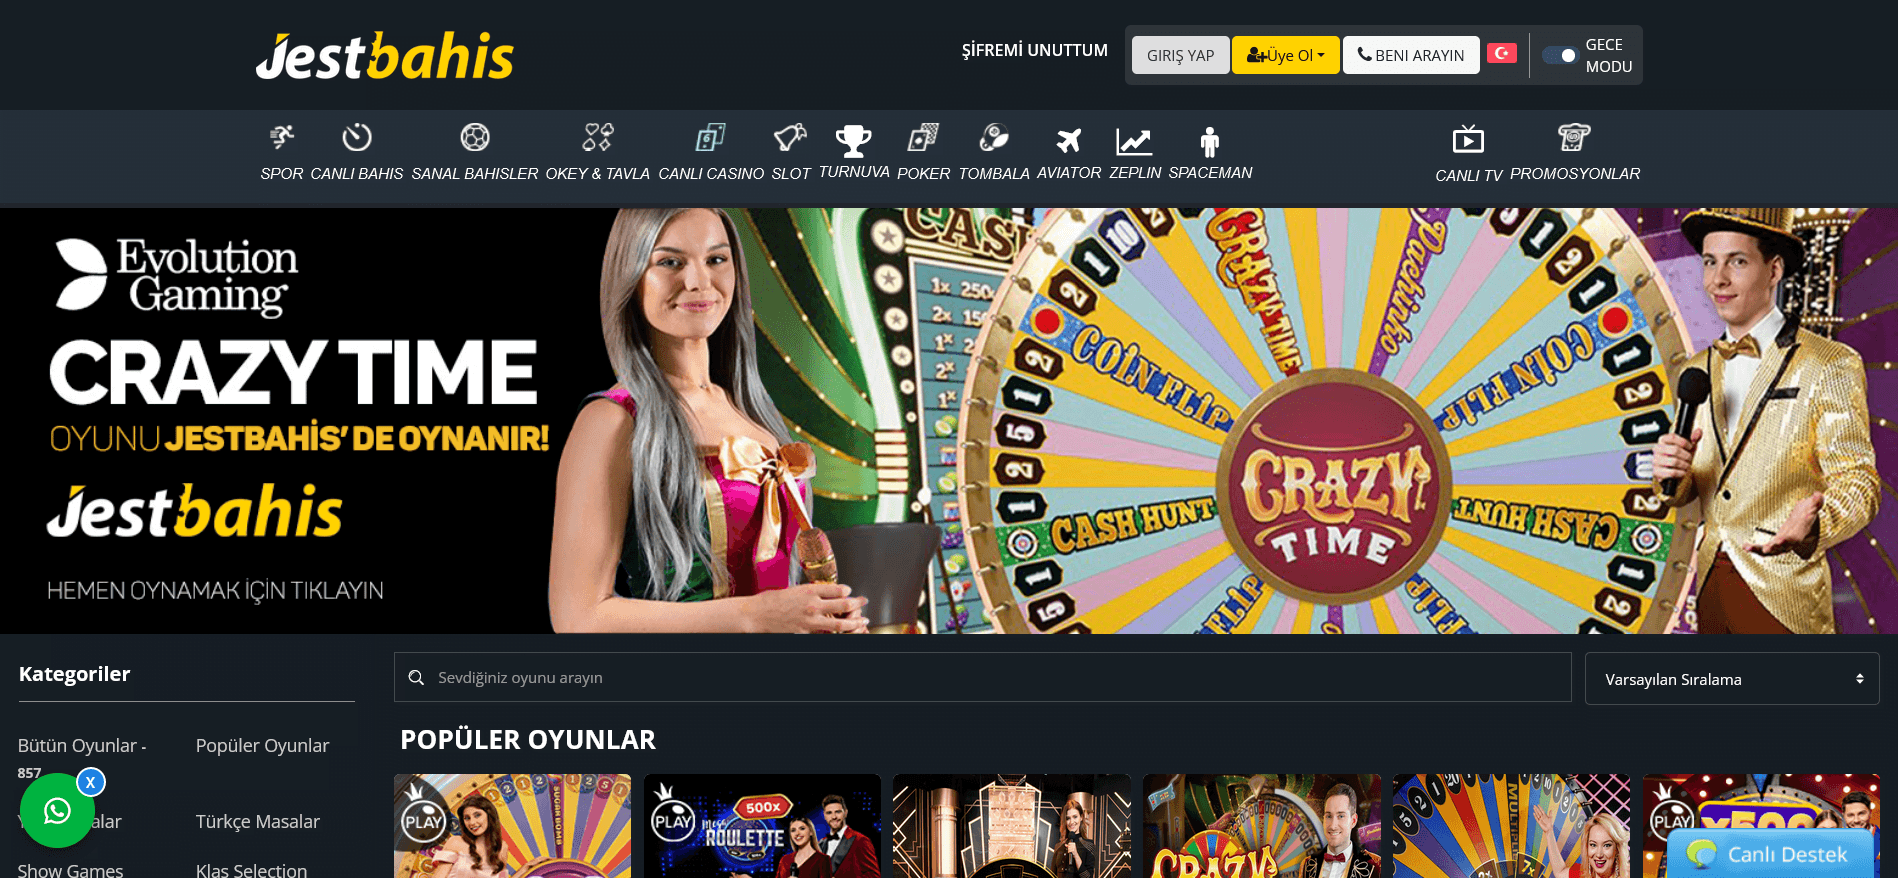This screenshot has width=1898, height=878.
Task: Open the Zeplin chart icon
Action: (x=1135, y=141)
